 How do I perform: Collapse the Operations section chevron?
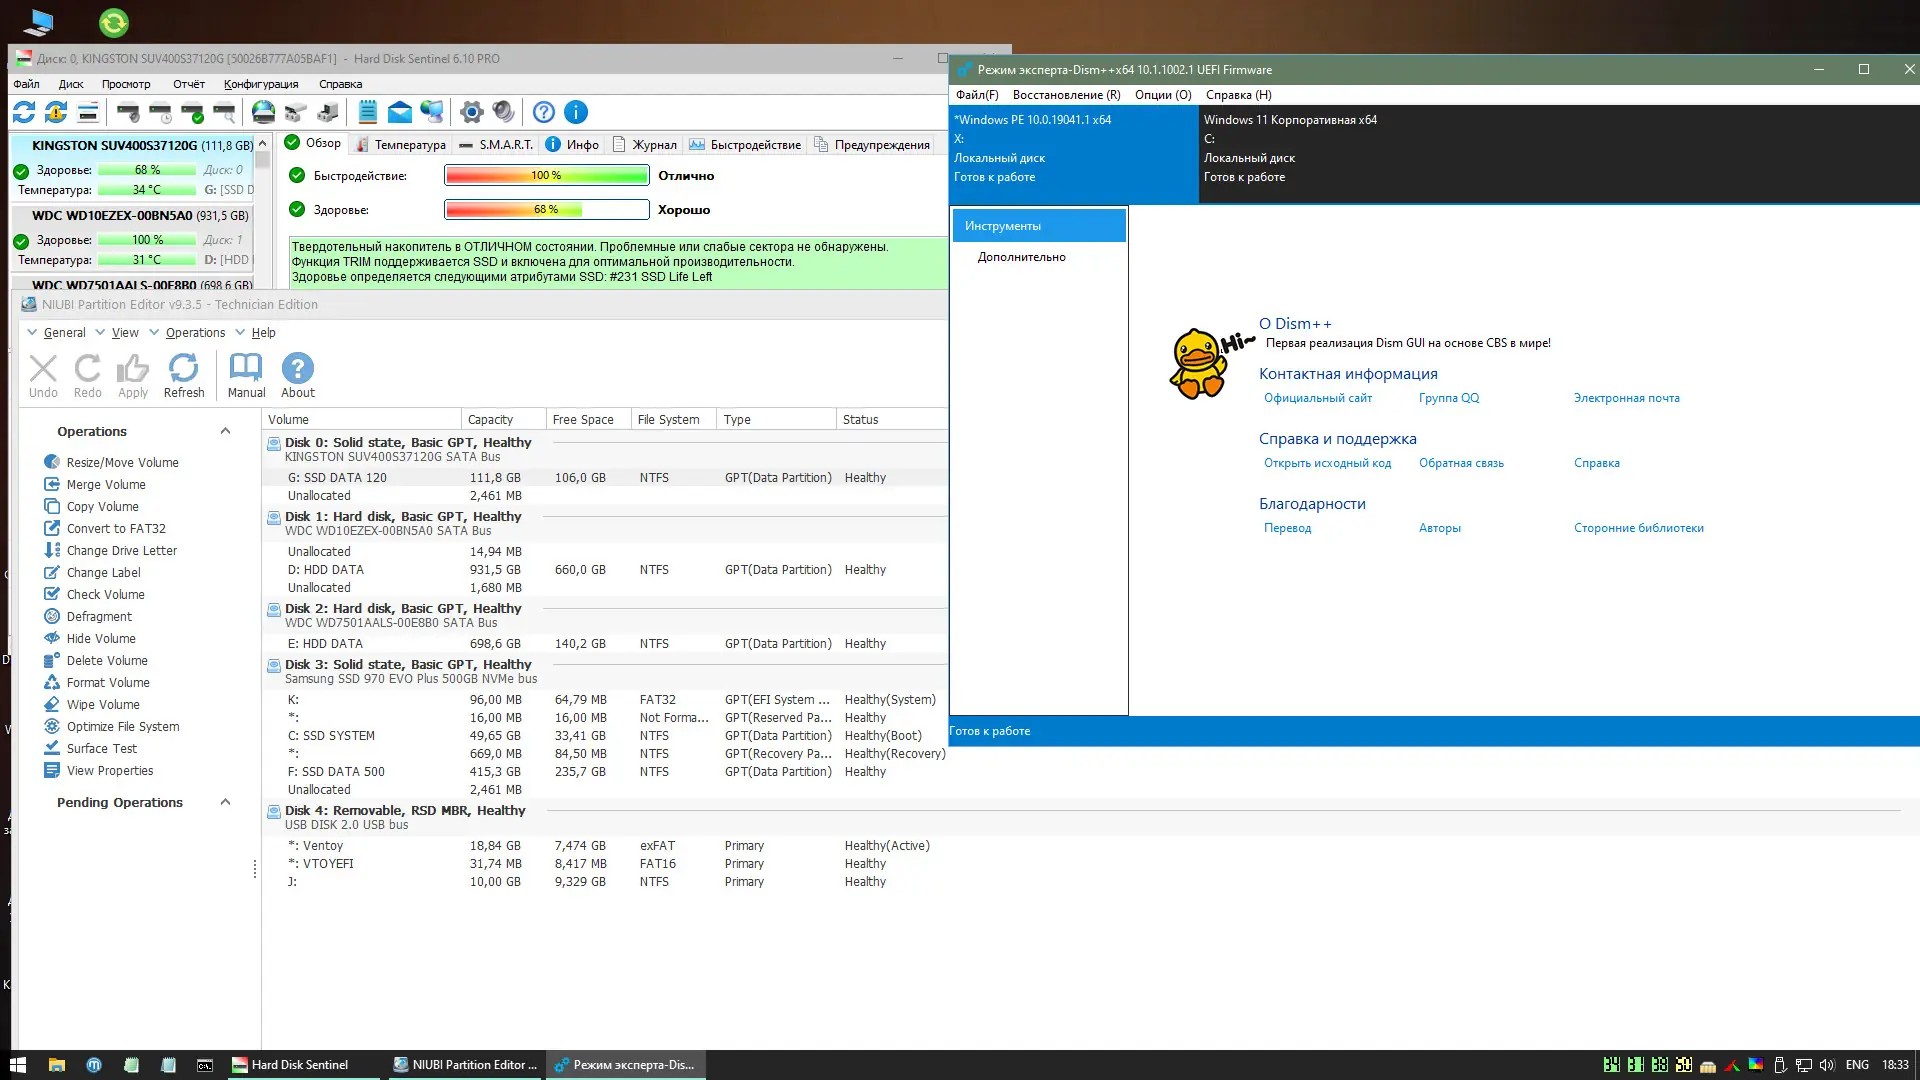[225, 431]
